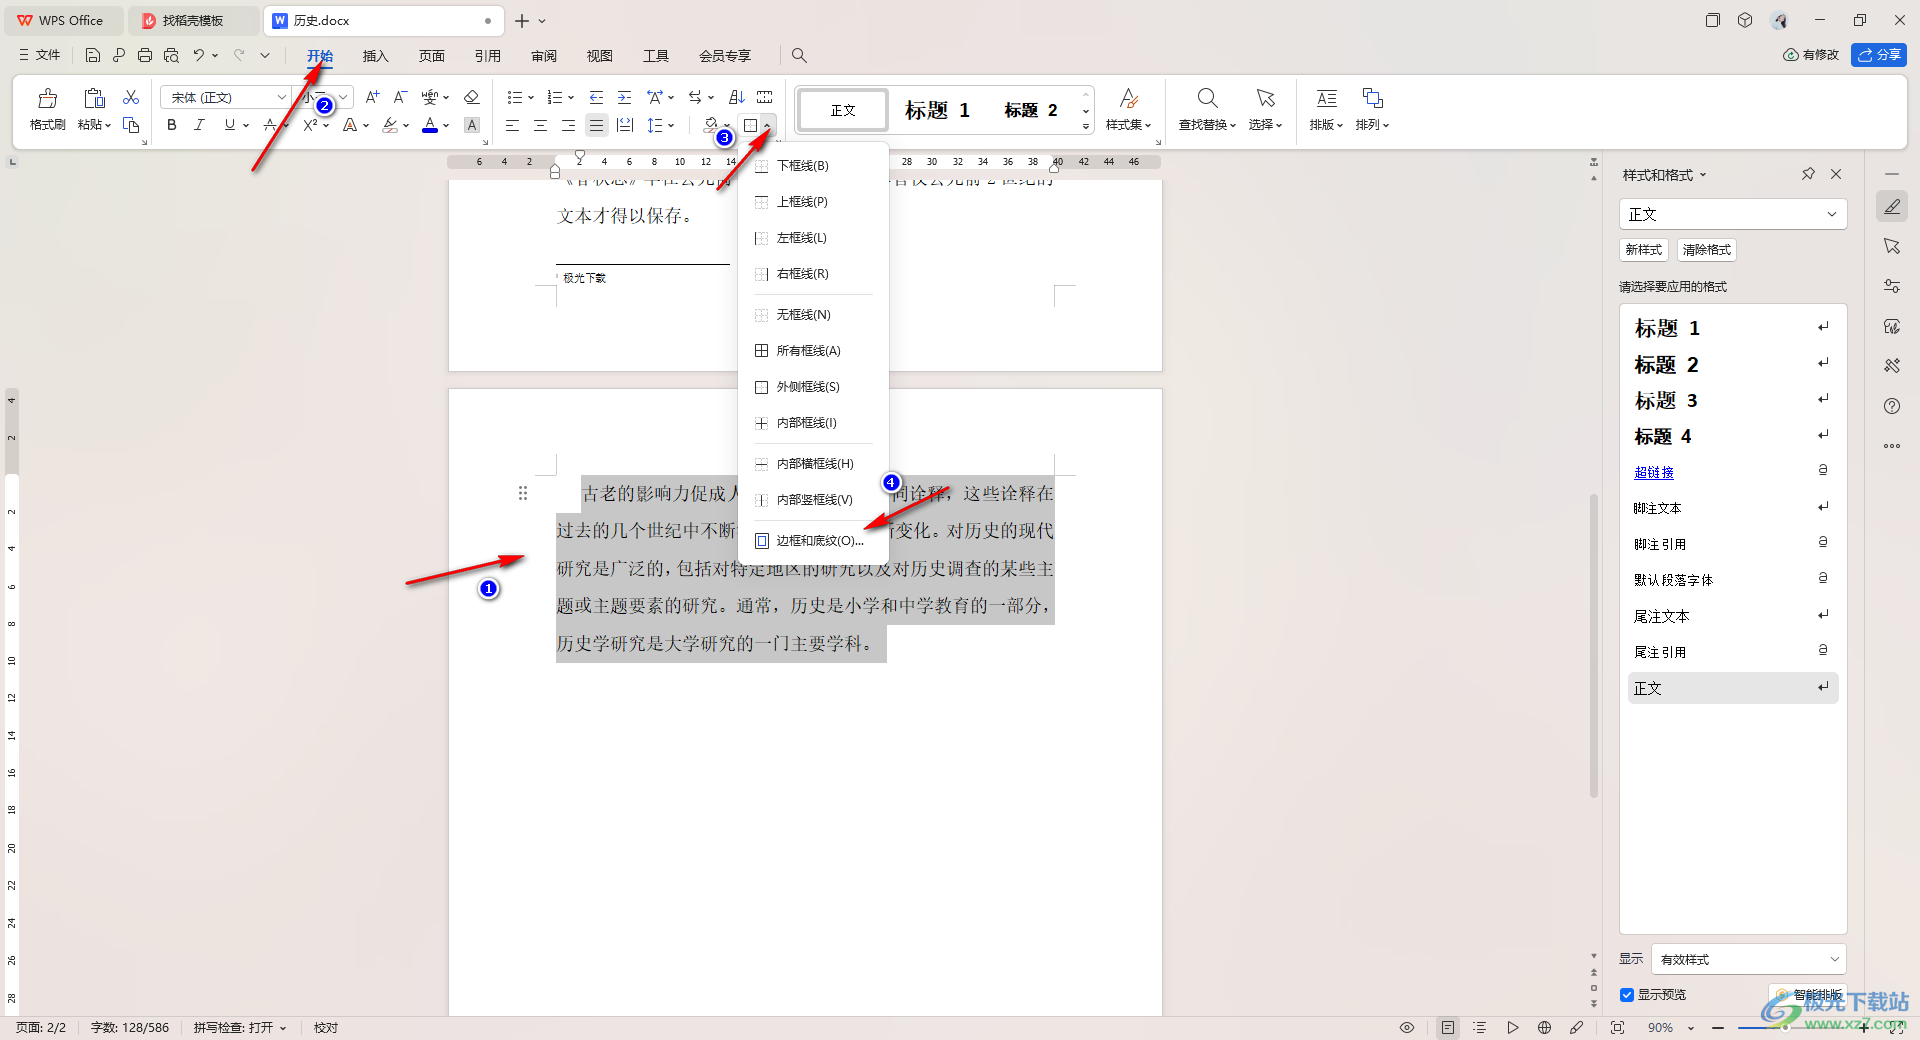Viewport: 1920px width, 1040px height.
Task: Click the Clear Format button
Action: click(x=1706, y=250)
